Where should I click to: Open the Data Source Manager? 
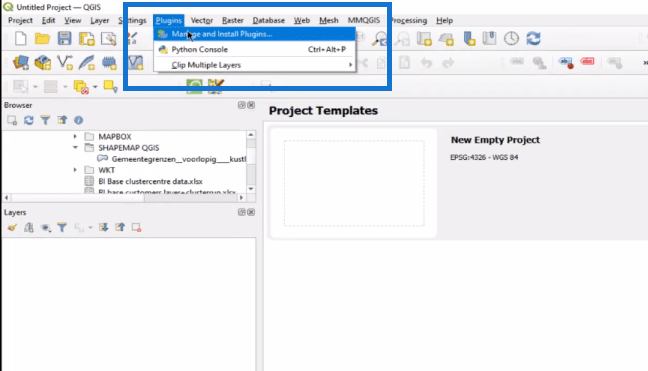point(21,62)
